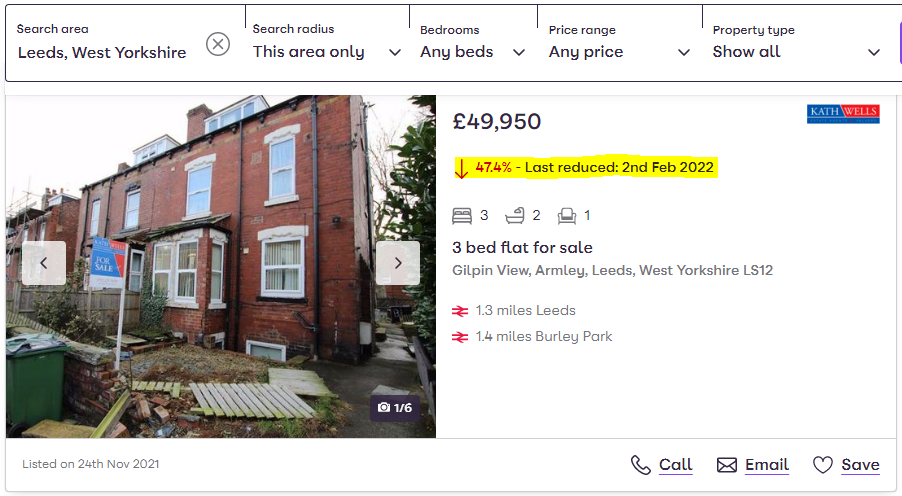The height and width of the screenshot is (496, 902).
Task: Open the 3 bed flat listing title
Action: [x=522, y=248]
